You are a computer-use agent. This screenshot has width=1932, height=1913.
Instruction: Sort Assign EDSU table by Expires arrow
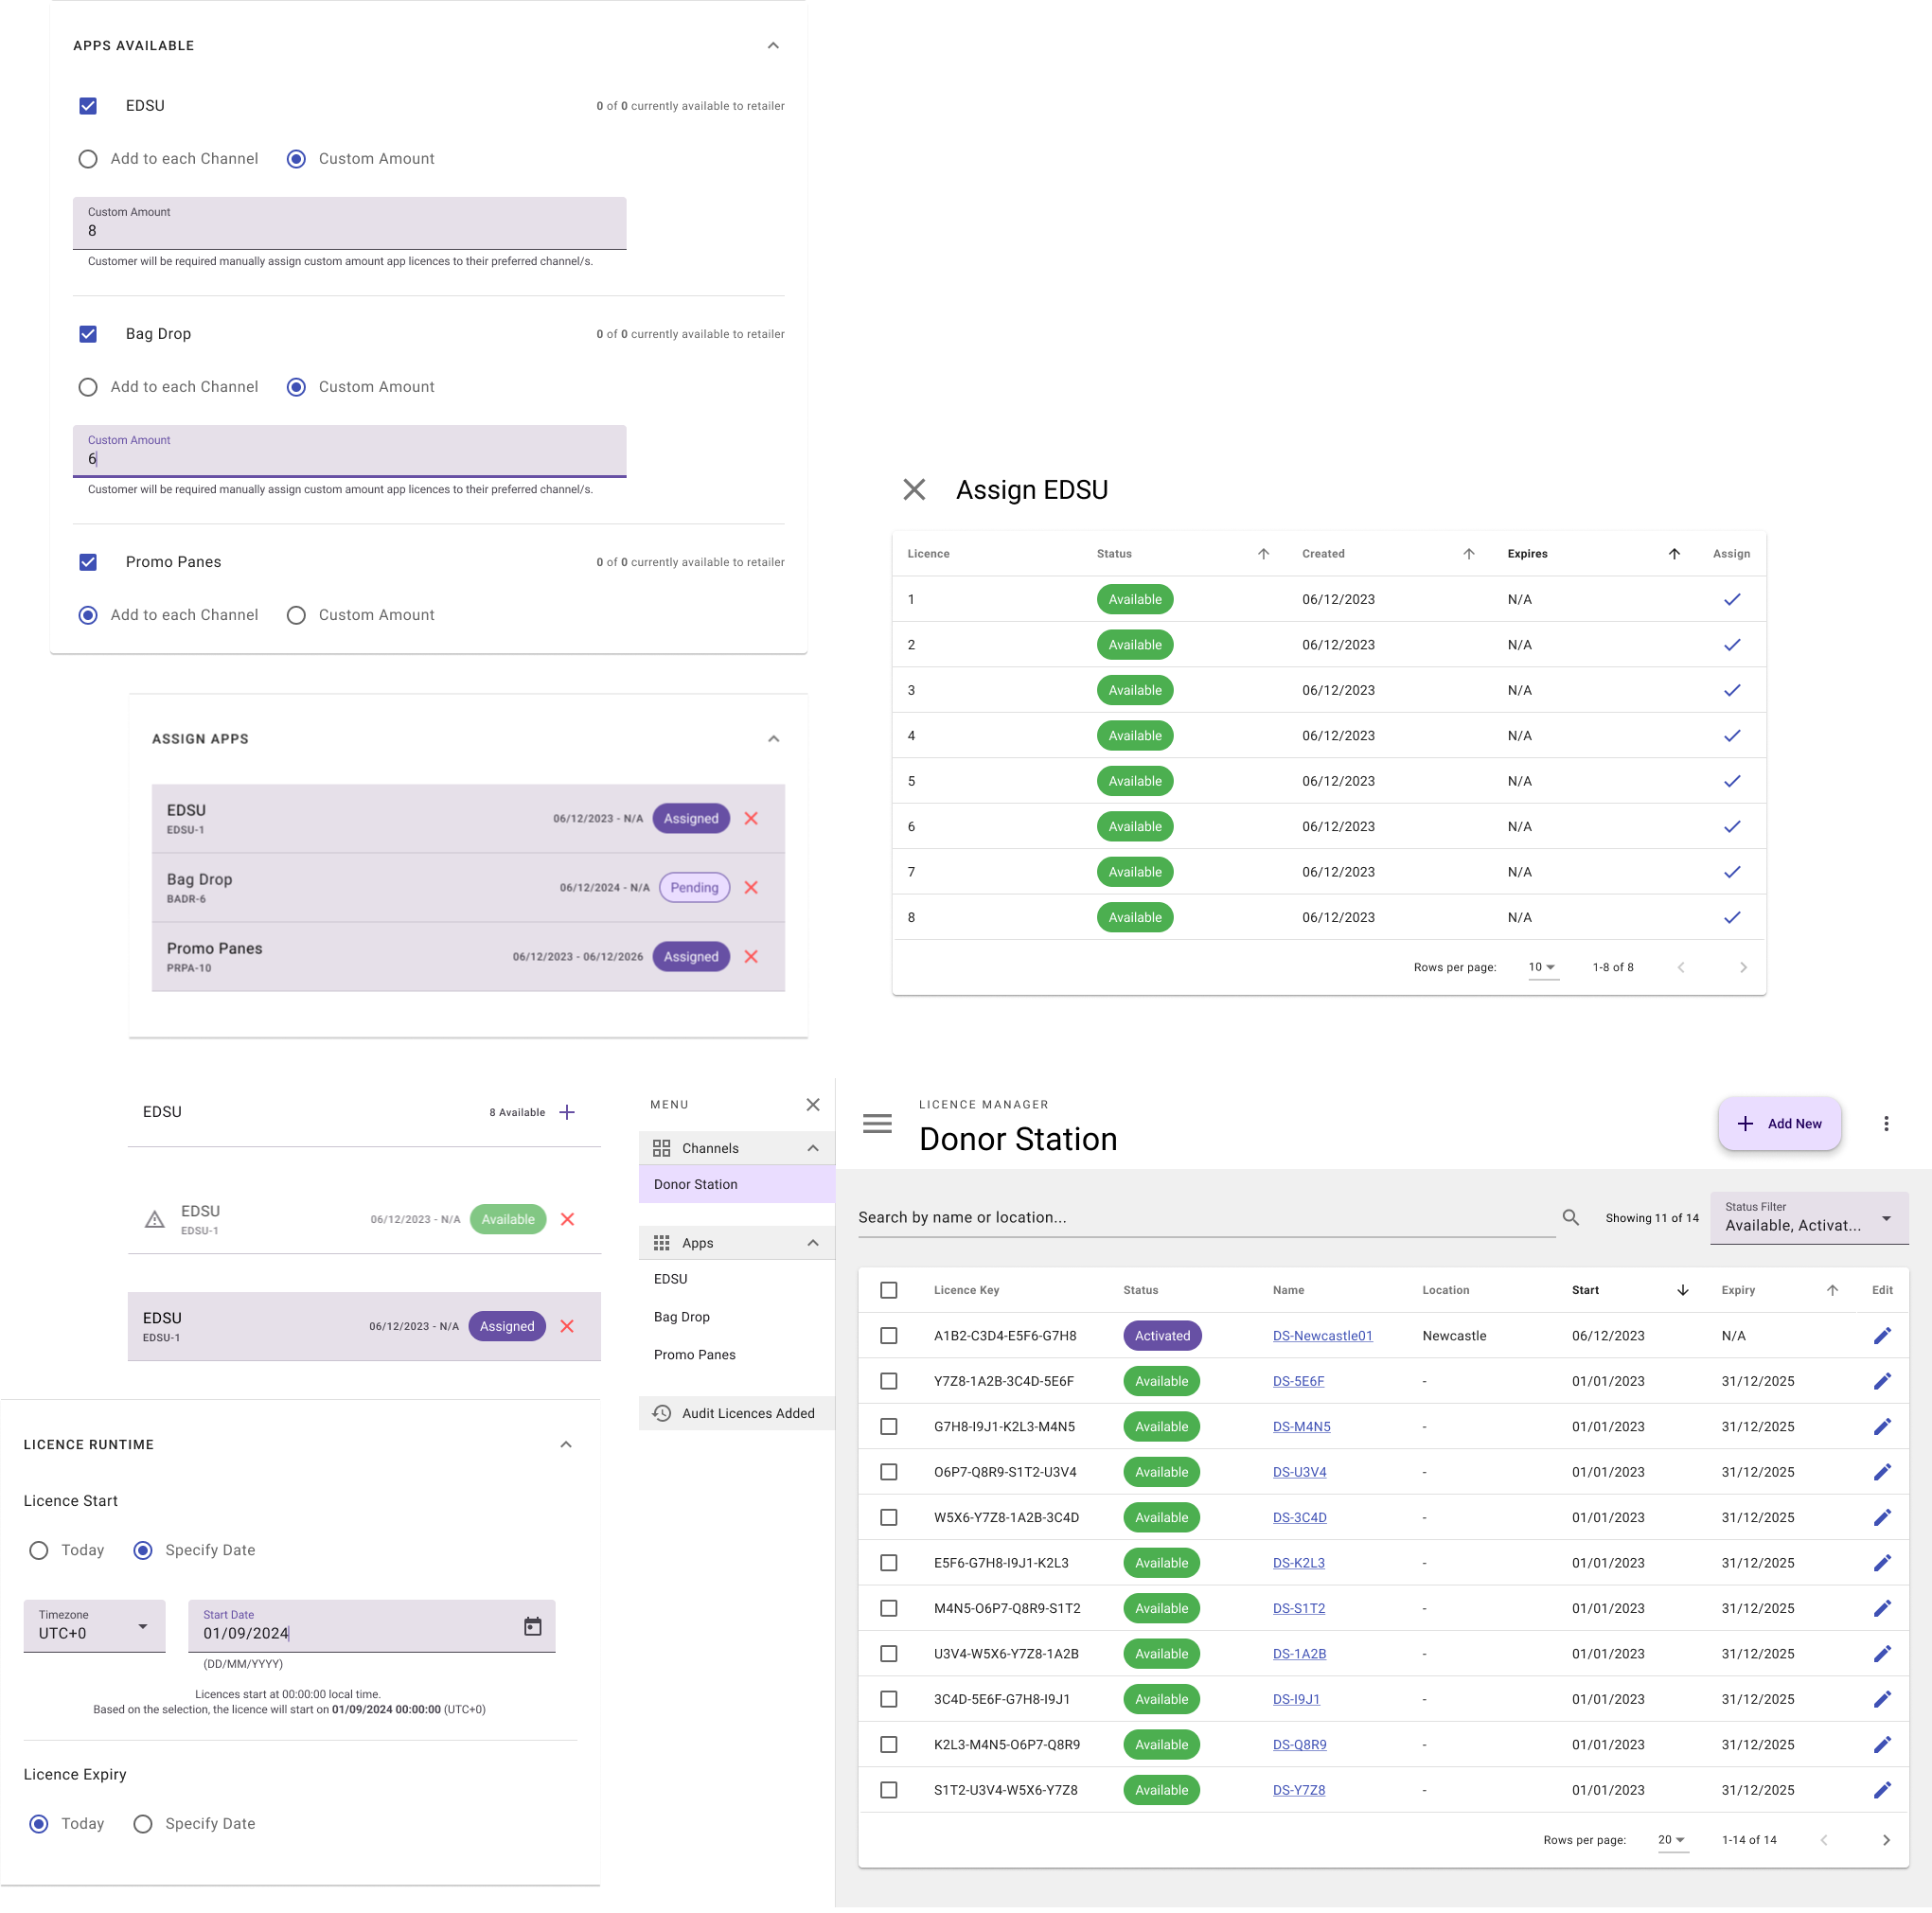coord(1674,554)
